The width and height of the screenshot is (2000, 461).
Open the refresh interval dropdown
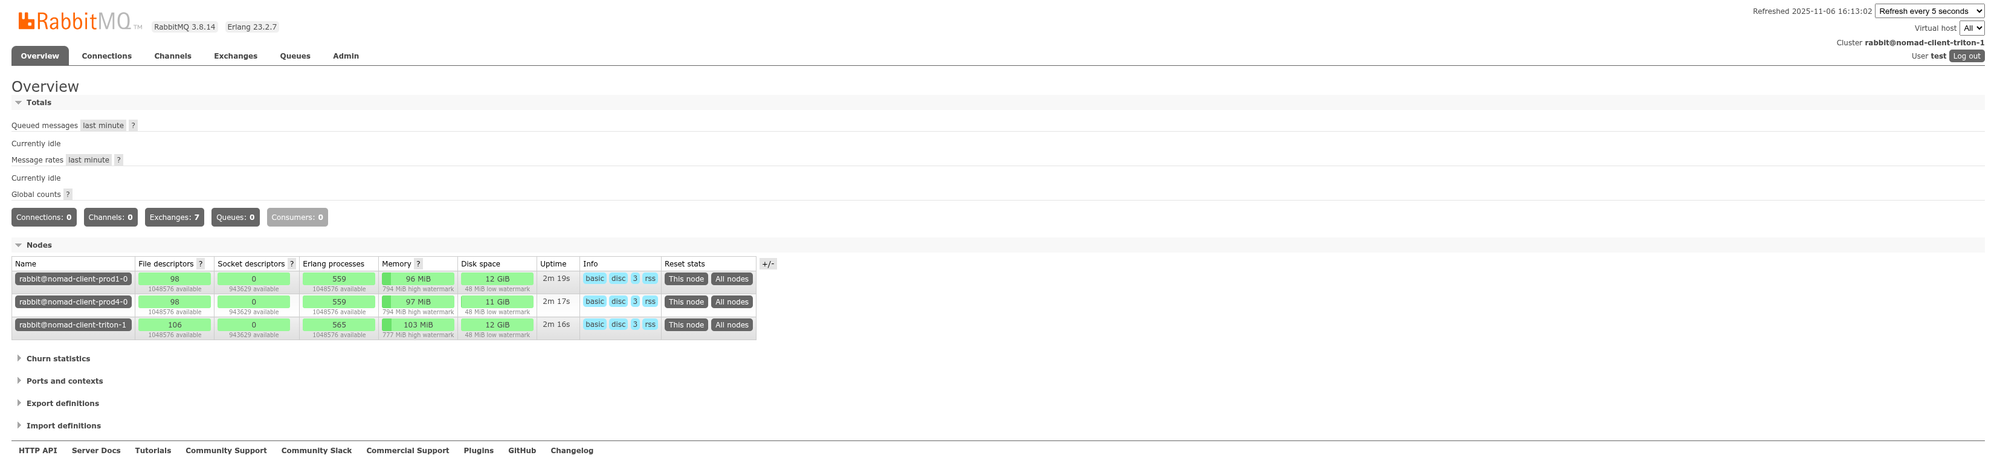click(1929, 11)
